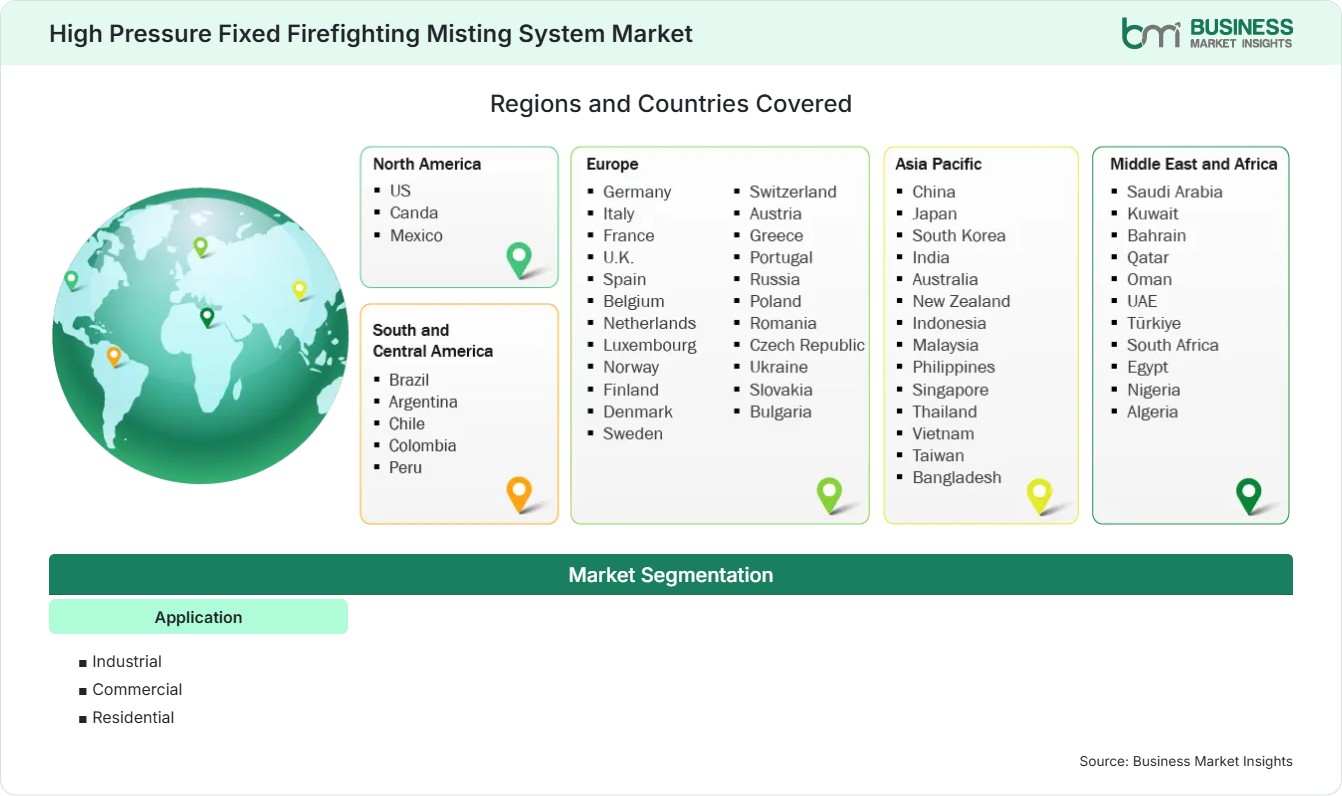Click the Industrial application item

coord(127,661)
